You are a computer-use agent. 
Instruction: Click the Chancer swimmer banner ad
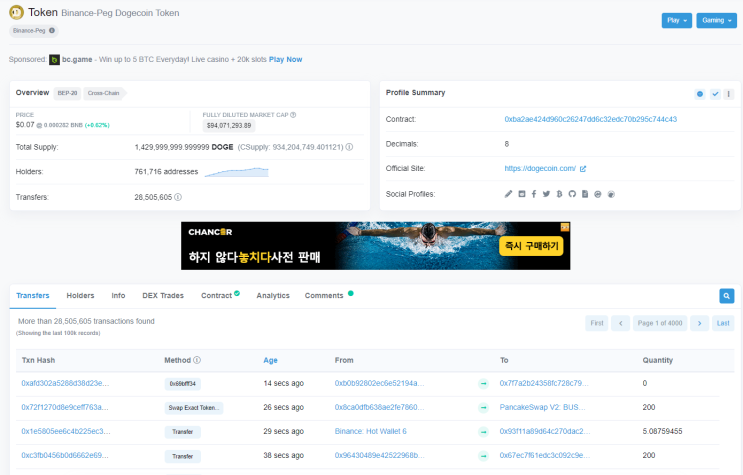tap(375, 246)
